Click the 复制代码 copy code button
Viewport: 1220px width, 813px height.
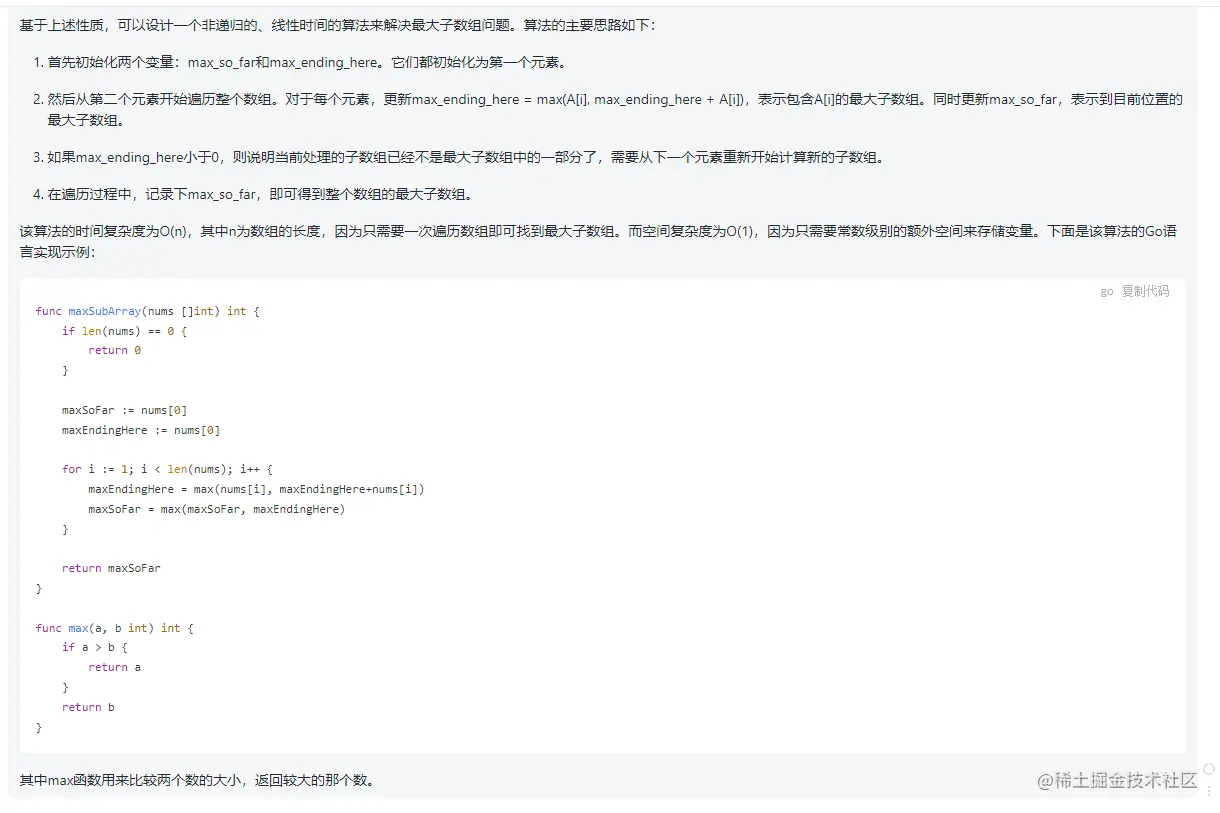point(1145,291)
